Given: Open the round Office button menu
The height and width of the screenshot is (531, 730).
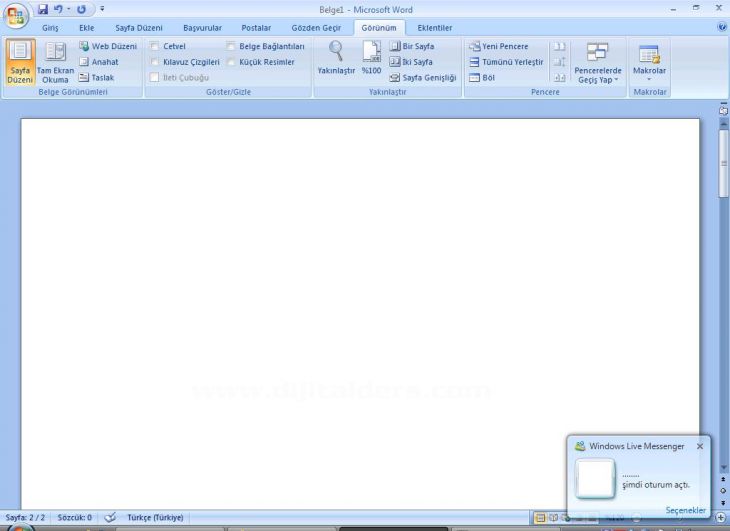Looking at the screenshot, I should (16, 15).
